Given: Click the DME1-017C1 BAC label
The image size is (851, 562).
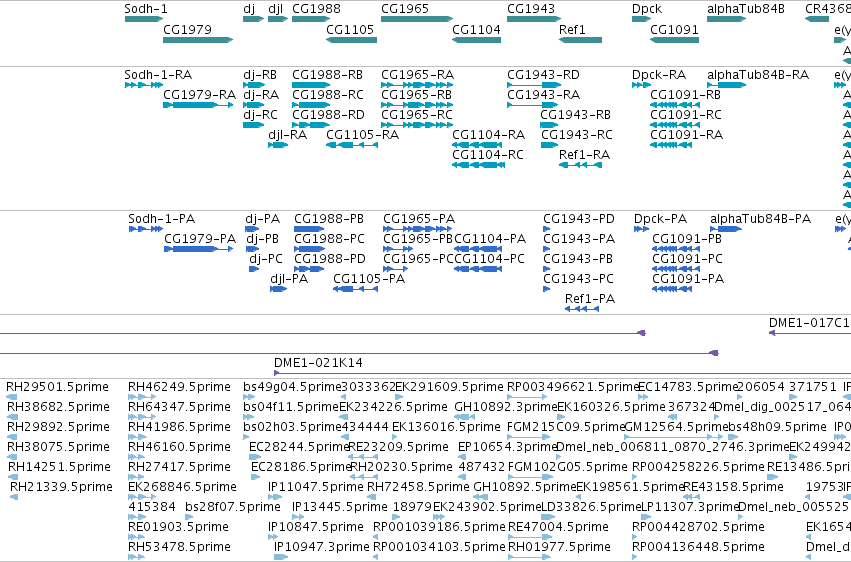Looking at the screenshot, I should click(x=809, y=323).
